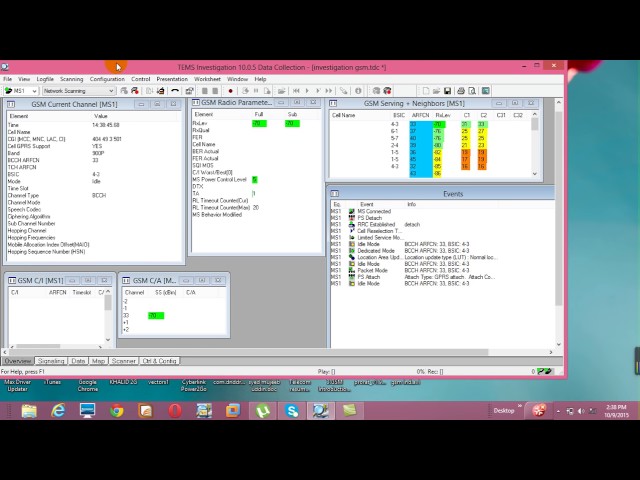
Task: Open the Help menu
Action: point(260,79)
